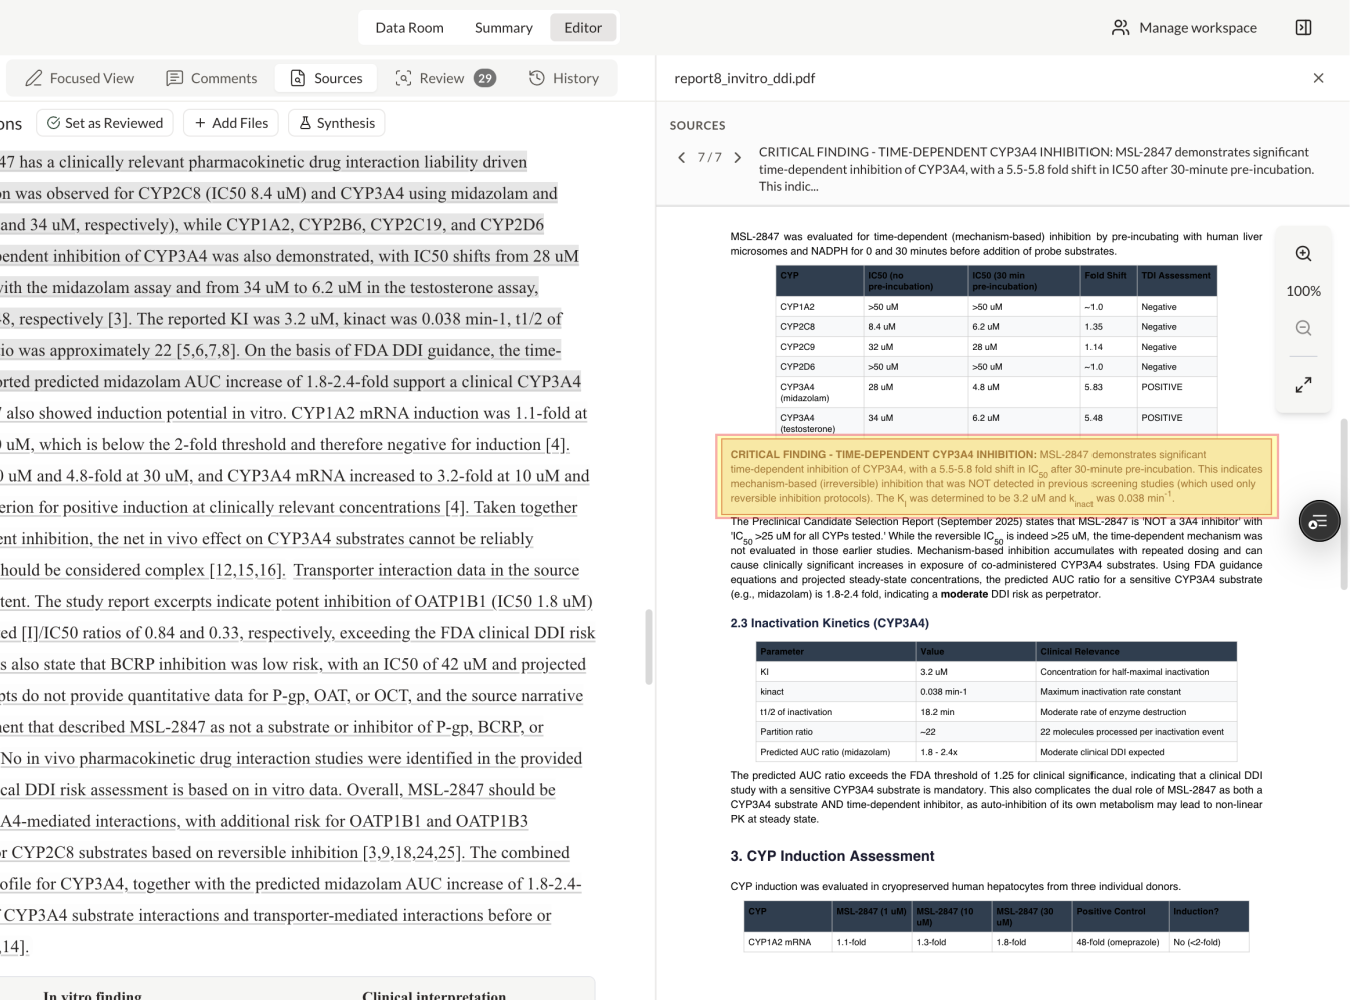1350x1000 pixels.
Task: Click the 7 / 7 source counter
Action: point(709,157)
